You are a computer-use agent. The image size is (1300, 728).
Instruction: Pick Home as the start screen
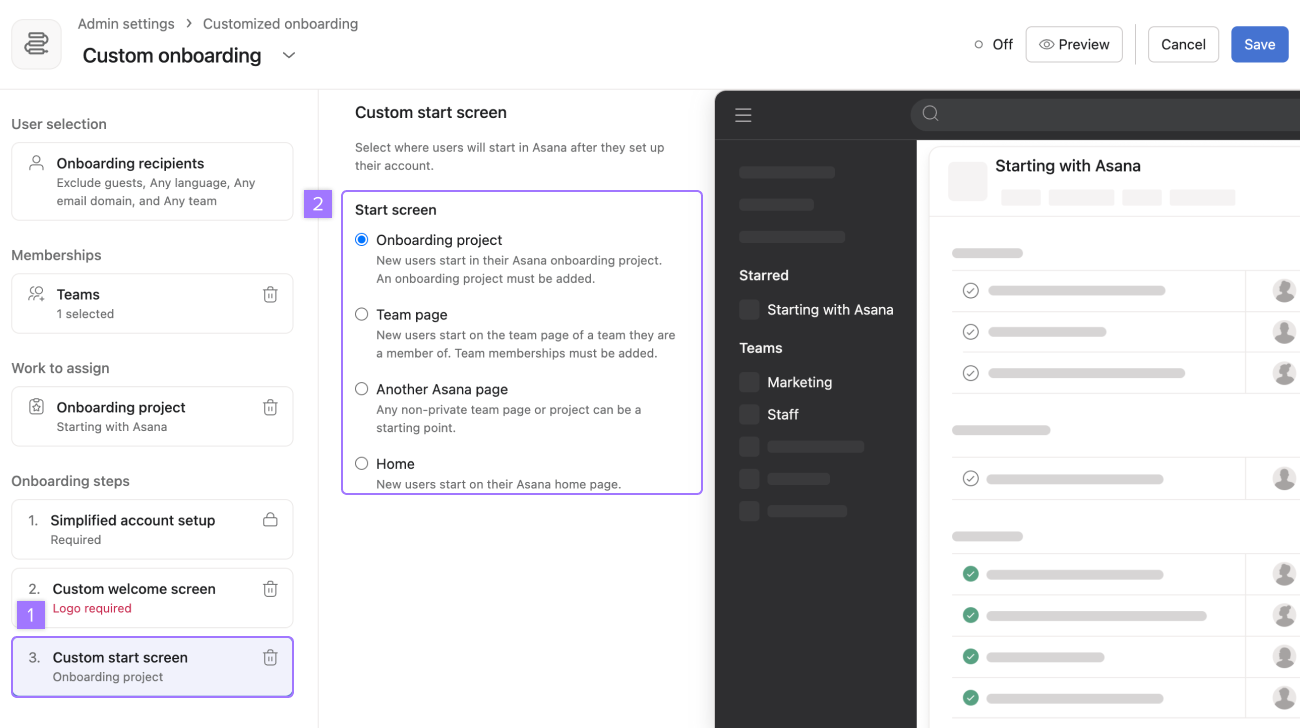(x=362, y=464)
